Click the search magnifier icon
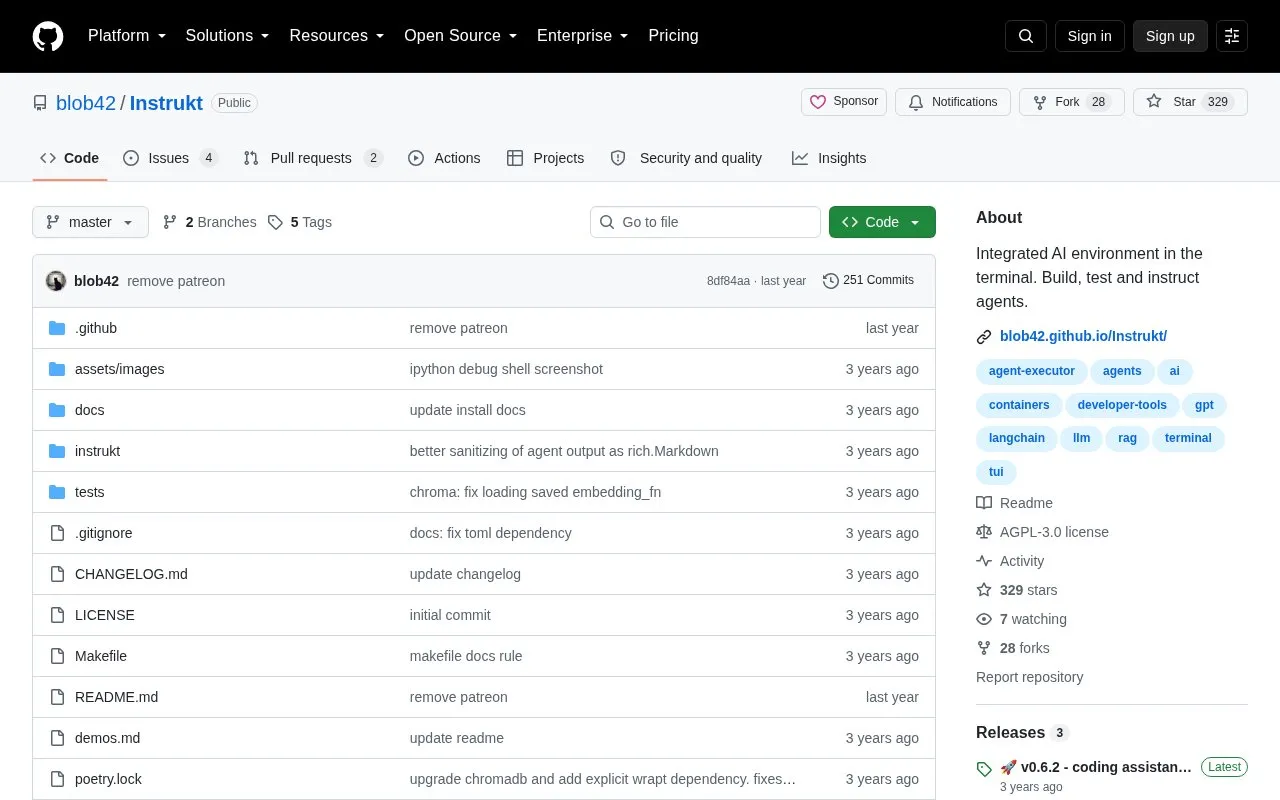This screenshot has height=800, width=1280. 1026,36
